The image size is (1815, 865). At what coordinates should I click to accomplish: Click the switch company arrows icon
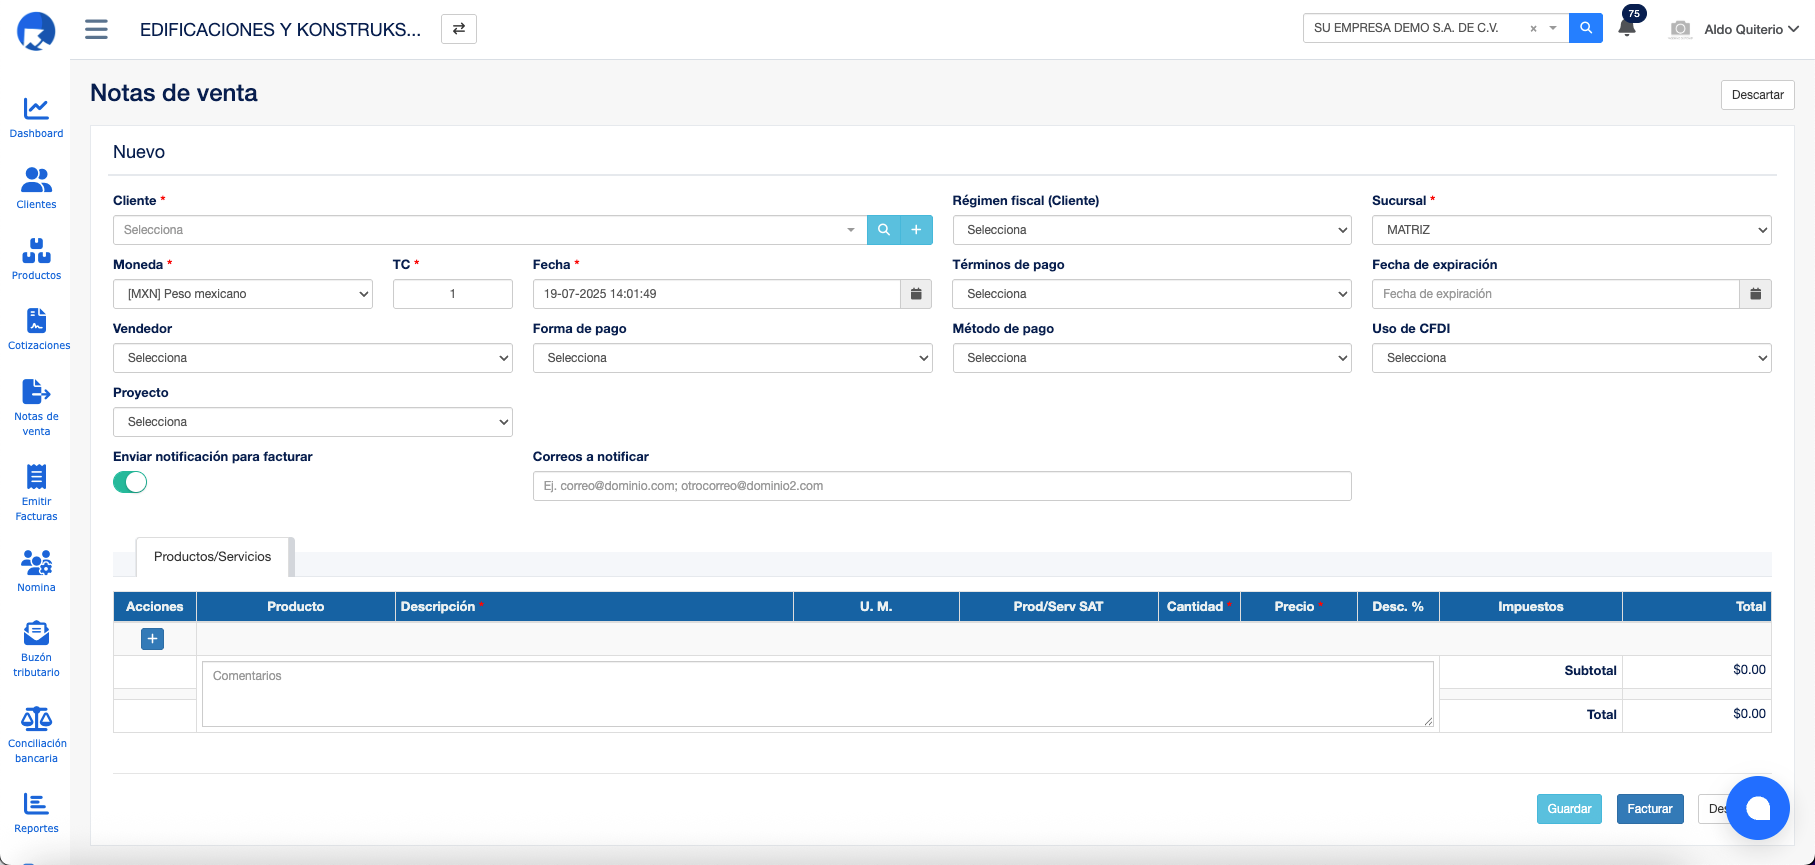coord(459,29)
